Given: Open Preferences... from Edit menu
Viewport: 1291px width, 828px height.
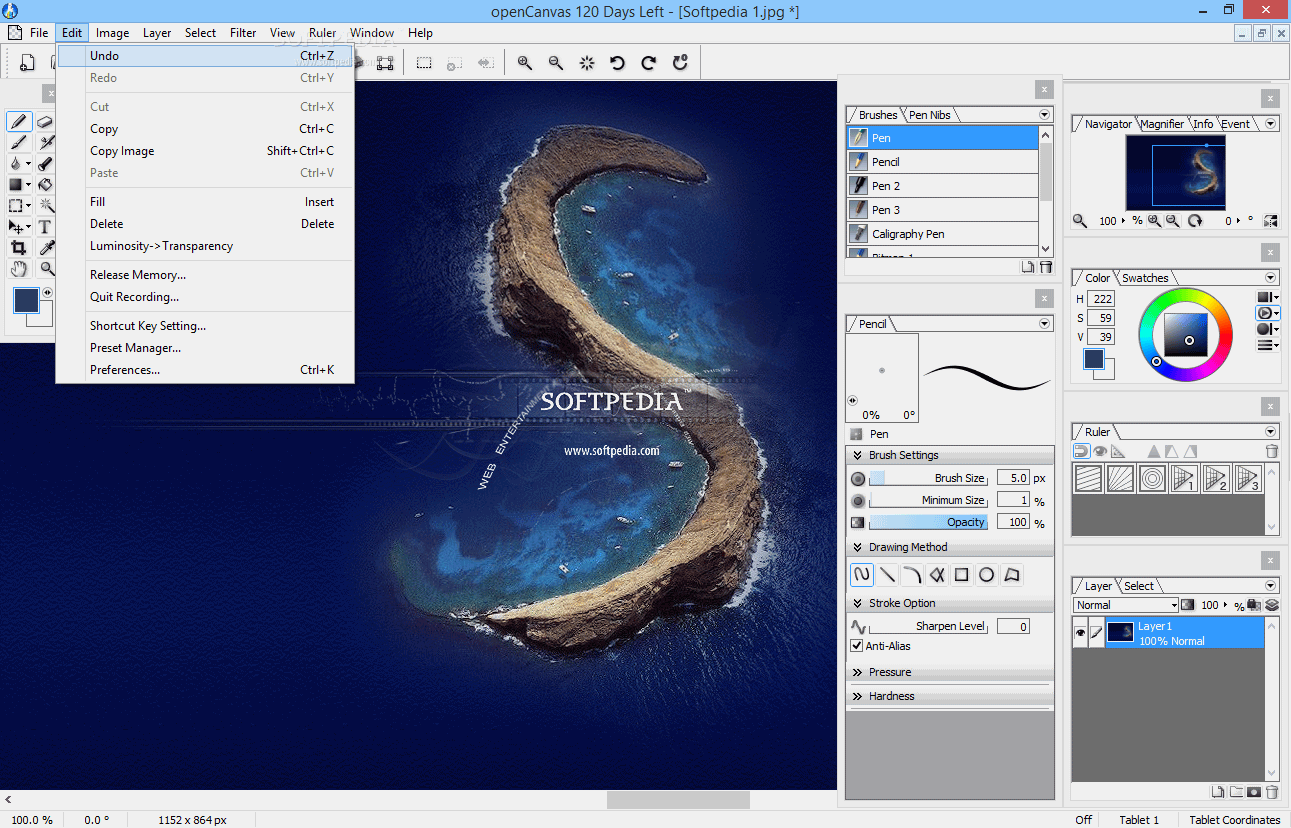Looking at the screenshot, I should [206, 370].
